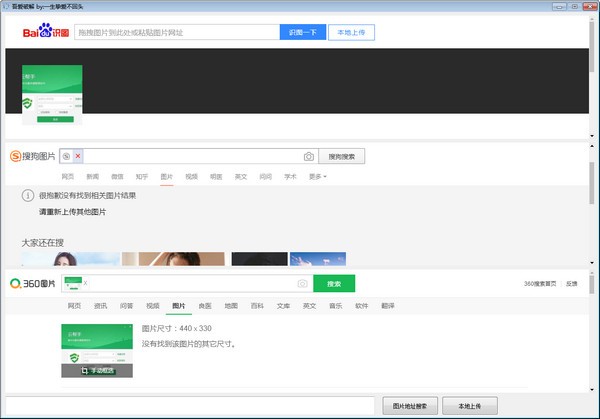
Task: Remove the uploaded image with the red X in Sogou box
Action: click(x=78, y=156)
